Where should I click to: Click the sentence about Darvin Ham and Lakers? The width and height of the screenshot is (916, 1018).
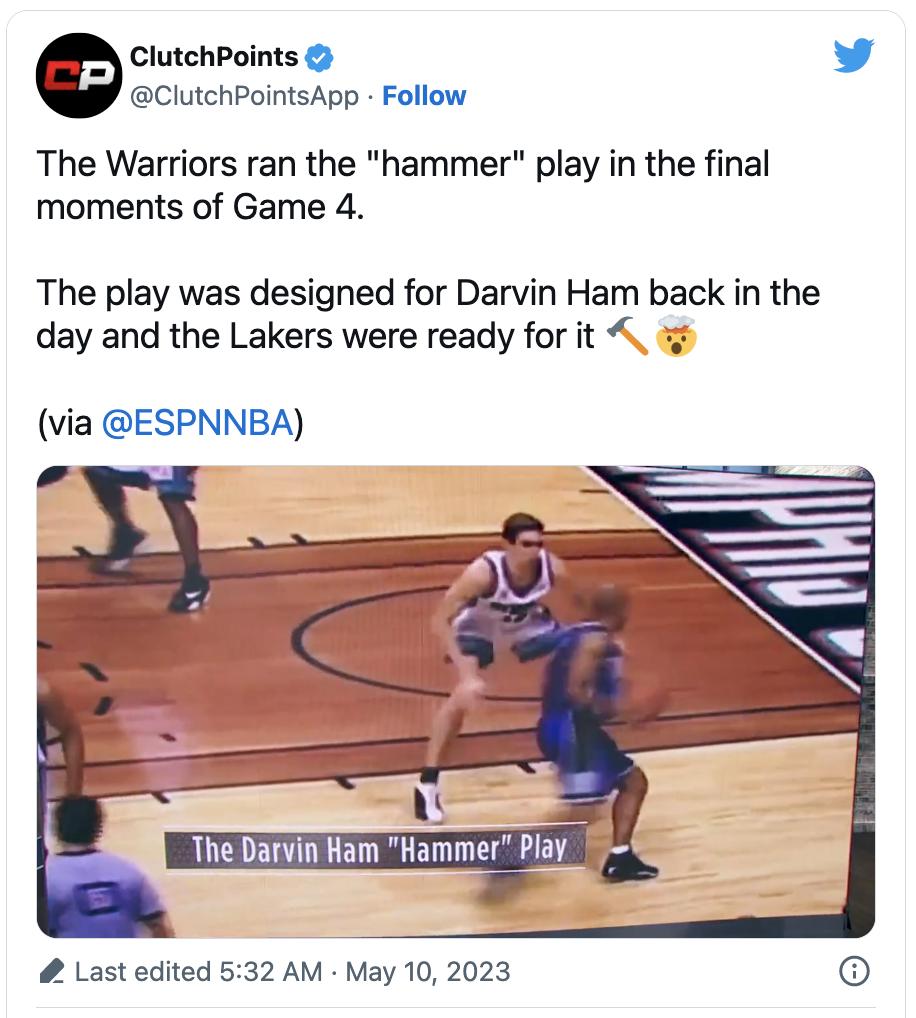pyautogui.click(x=427, y=315)
